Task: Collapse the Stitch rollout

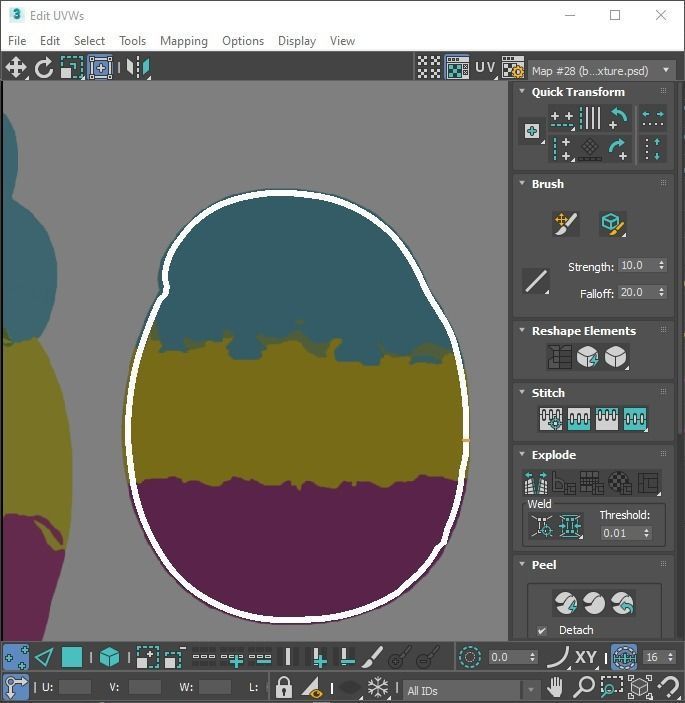Action: 522,392
